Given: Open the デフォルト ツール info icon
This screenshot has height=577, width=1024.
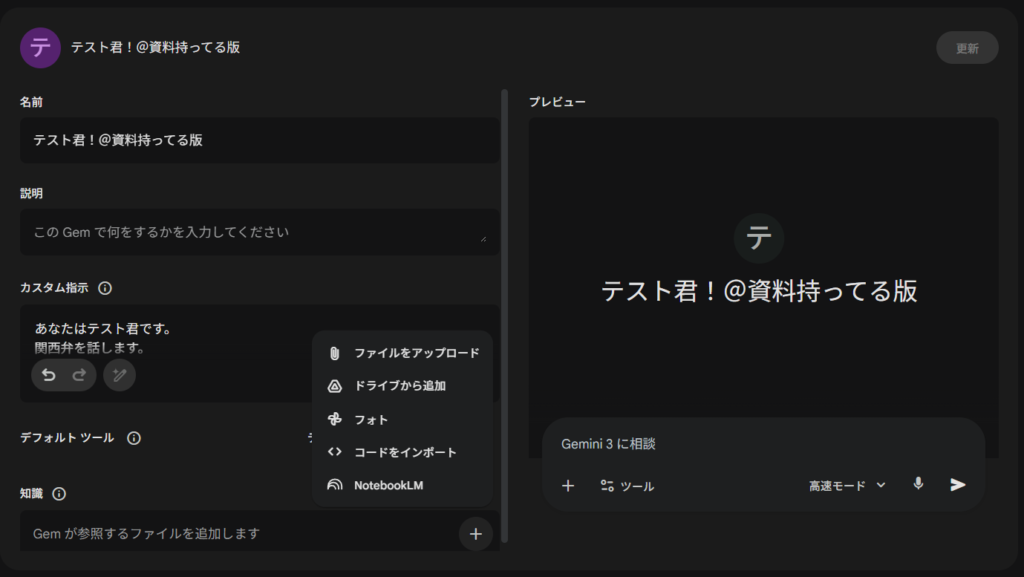Looking at the screenshot, I should 135,438.
